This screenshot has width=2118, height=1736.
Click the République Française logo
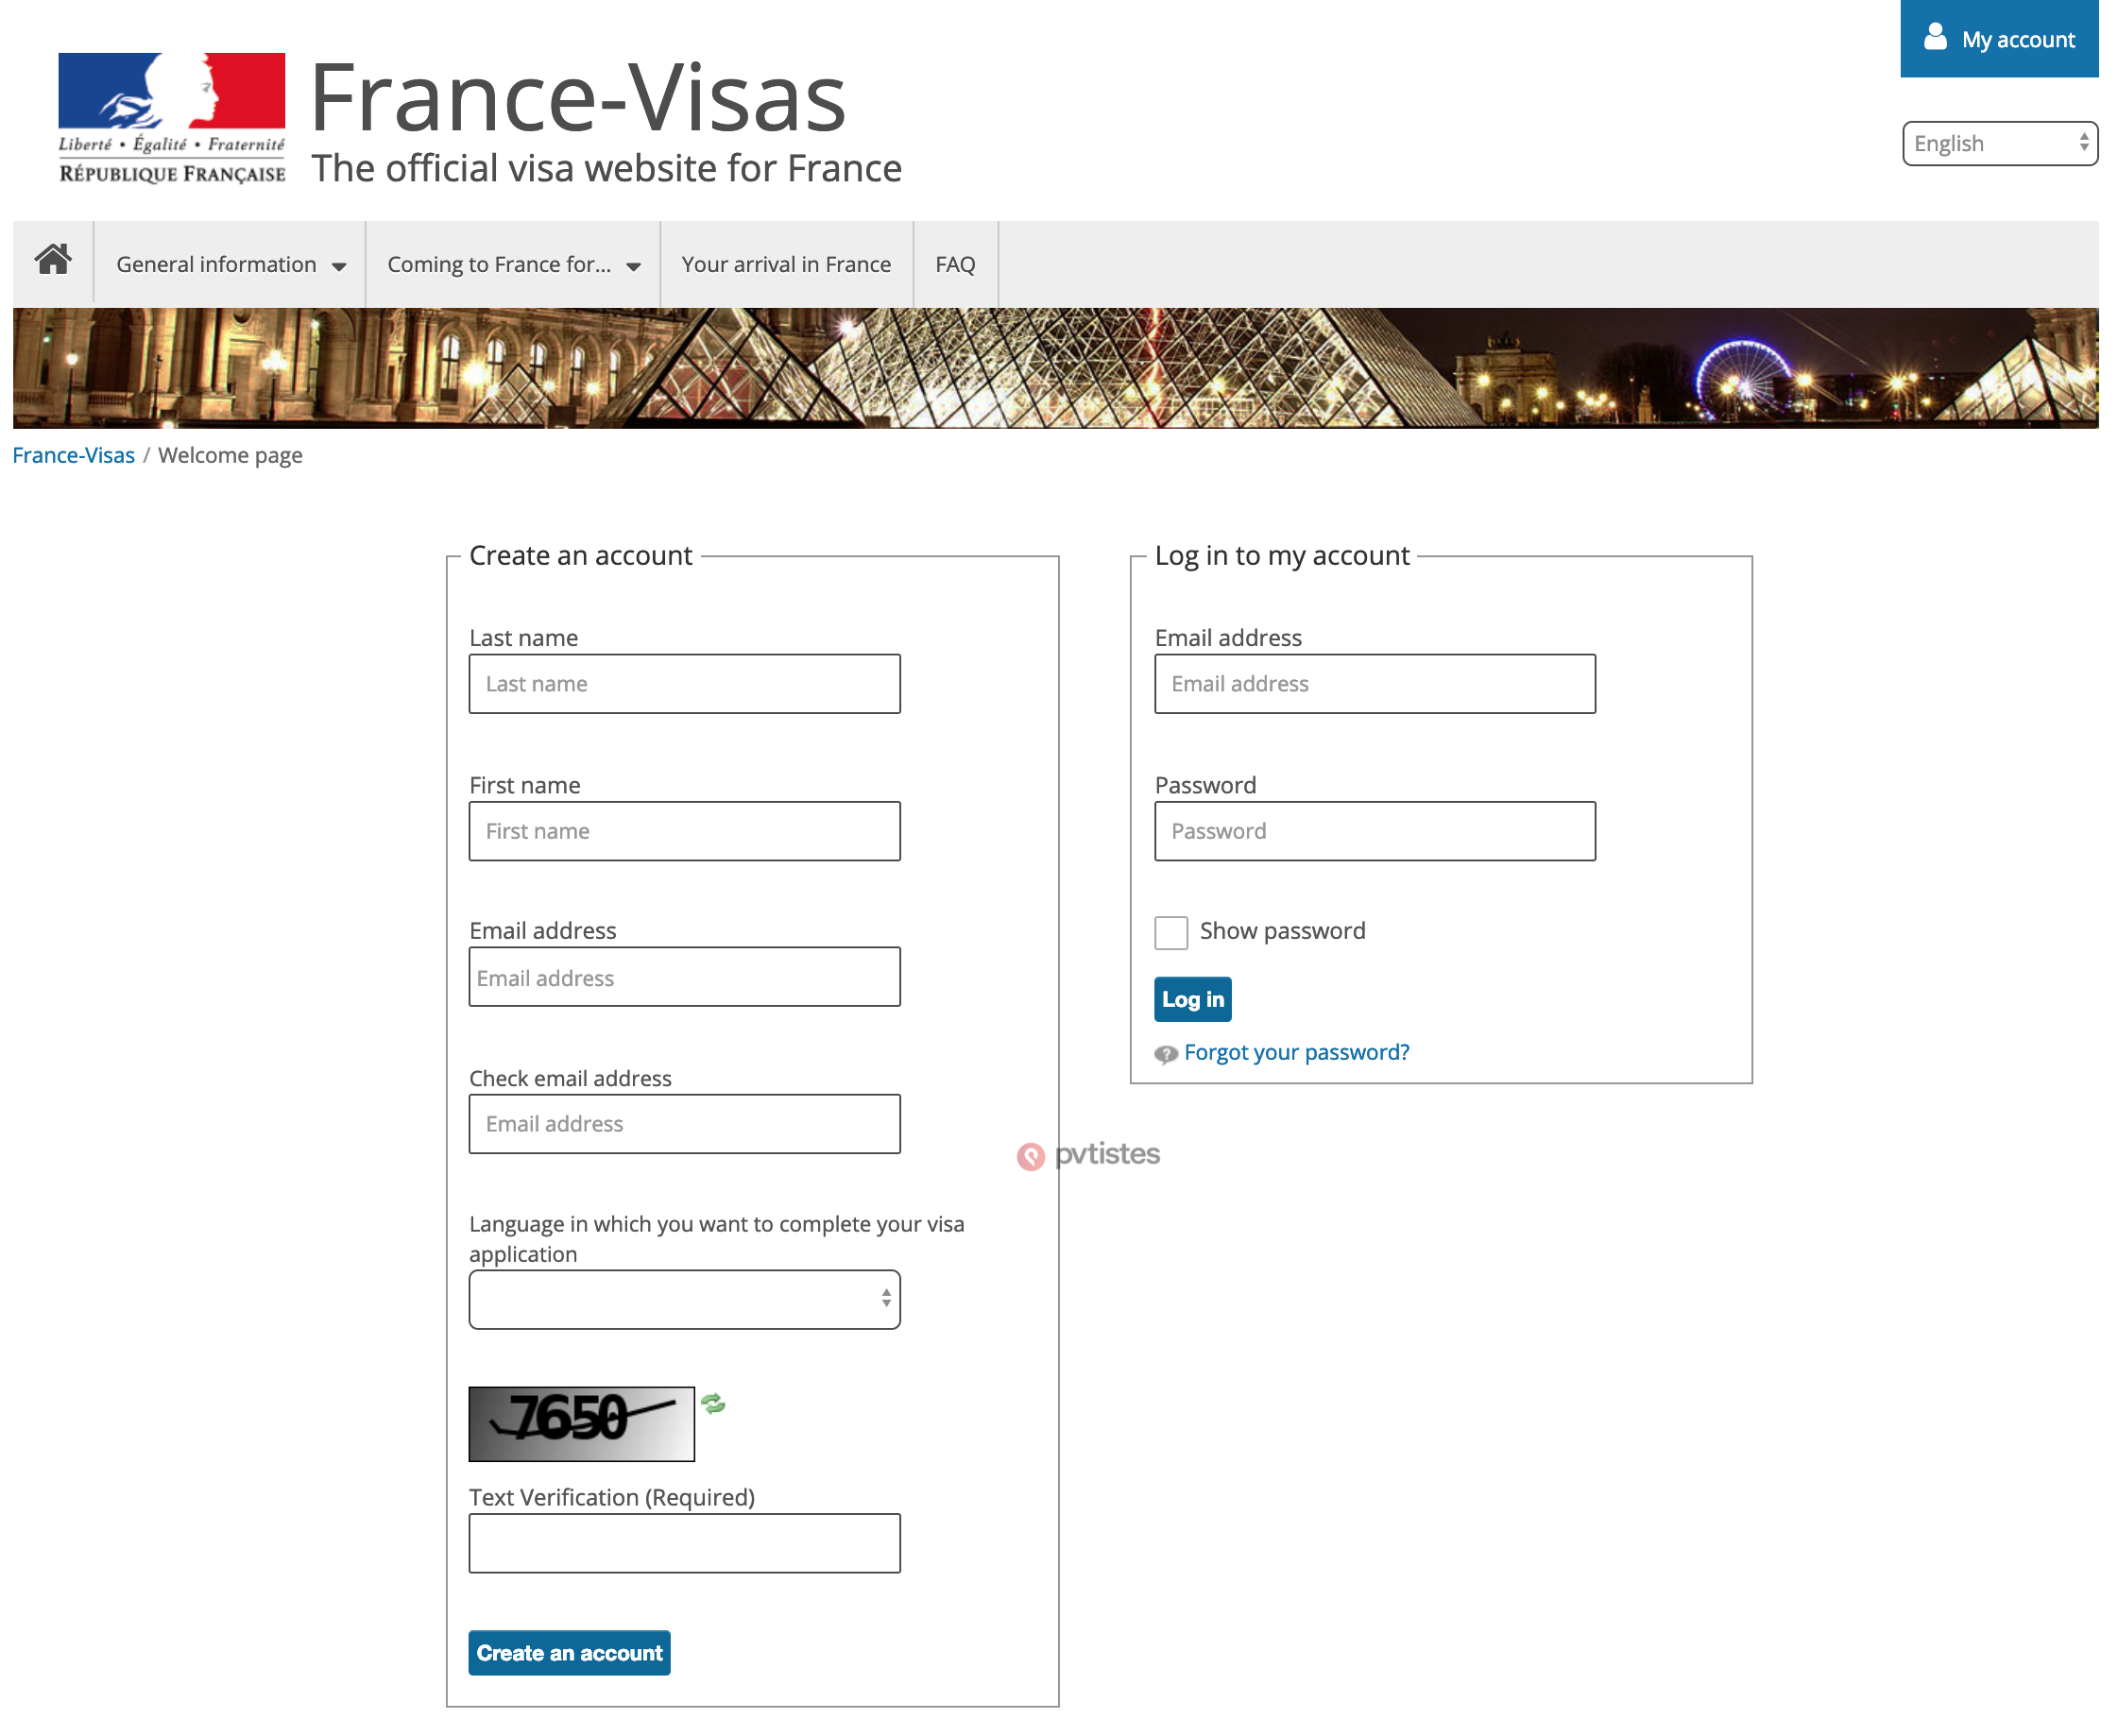click(172, 118)
